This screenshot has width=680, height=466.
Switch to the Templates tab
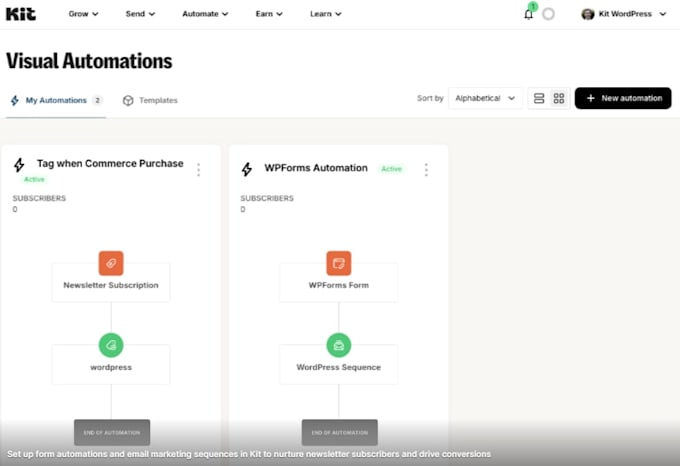coord(150,101)
